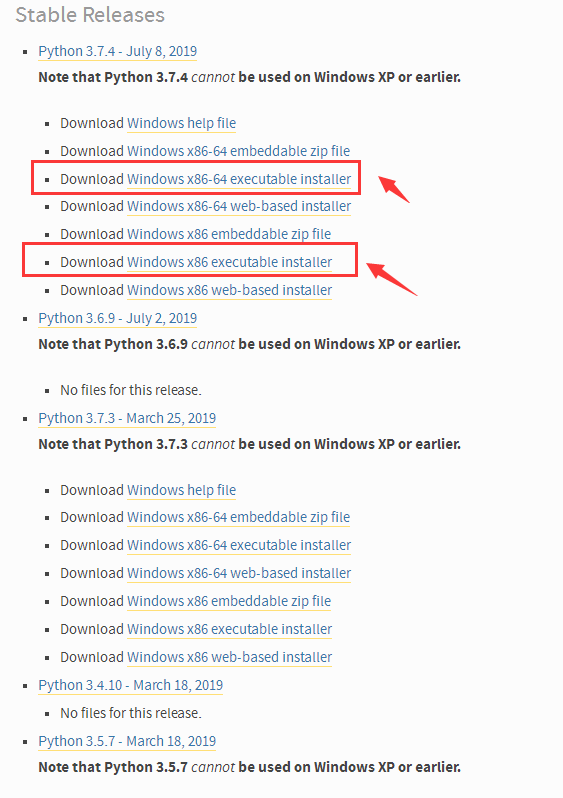563x798 pixels.
Task: Open the Python 3.4.10 - March 18, 2019 release
Action: click(x=130, y=685)
